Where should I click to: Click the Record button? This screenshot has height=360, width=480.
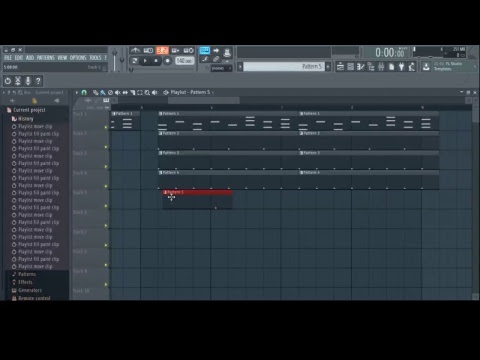(x=168, y=61)
